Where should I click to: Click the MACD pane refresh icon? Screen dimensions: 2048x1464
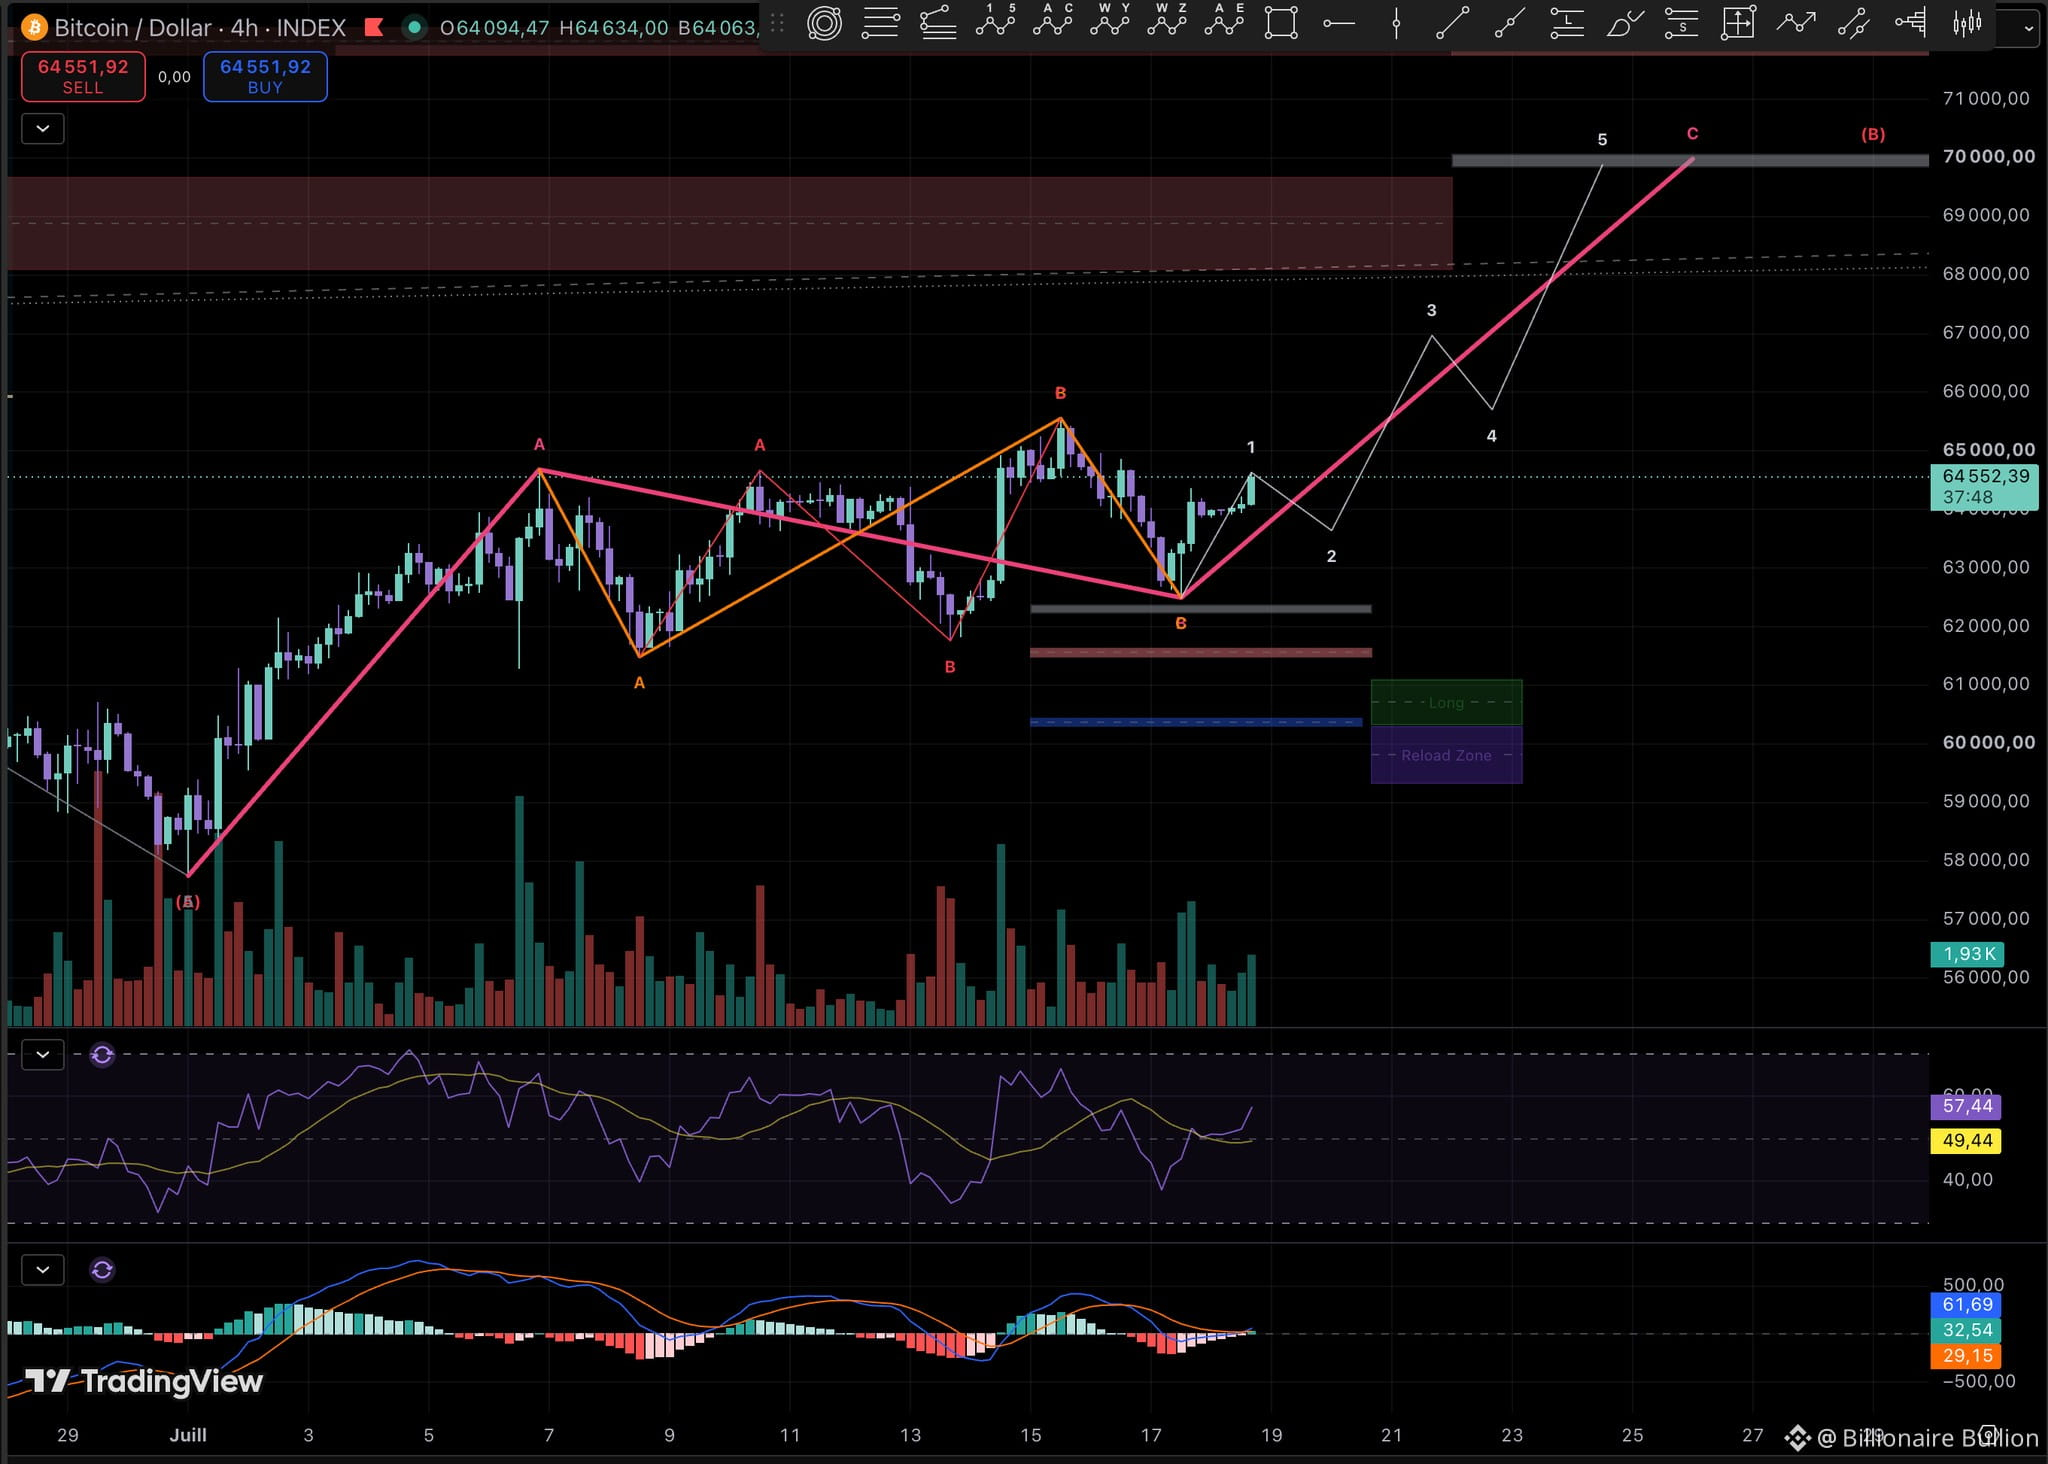(102, 1270)
